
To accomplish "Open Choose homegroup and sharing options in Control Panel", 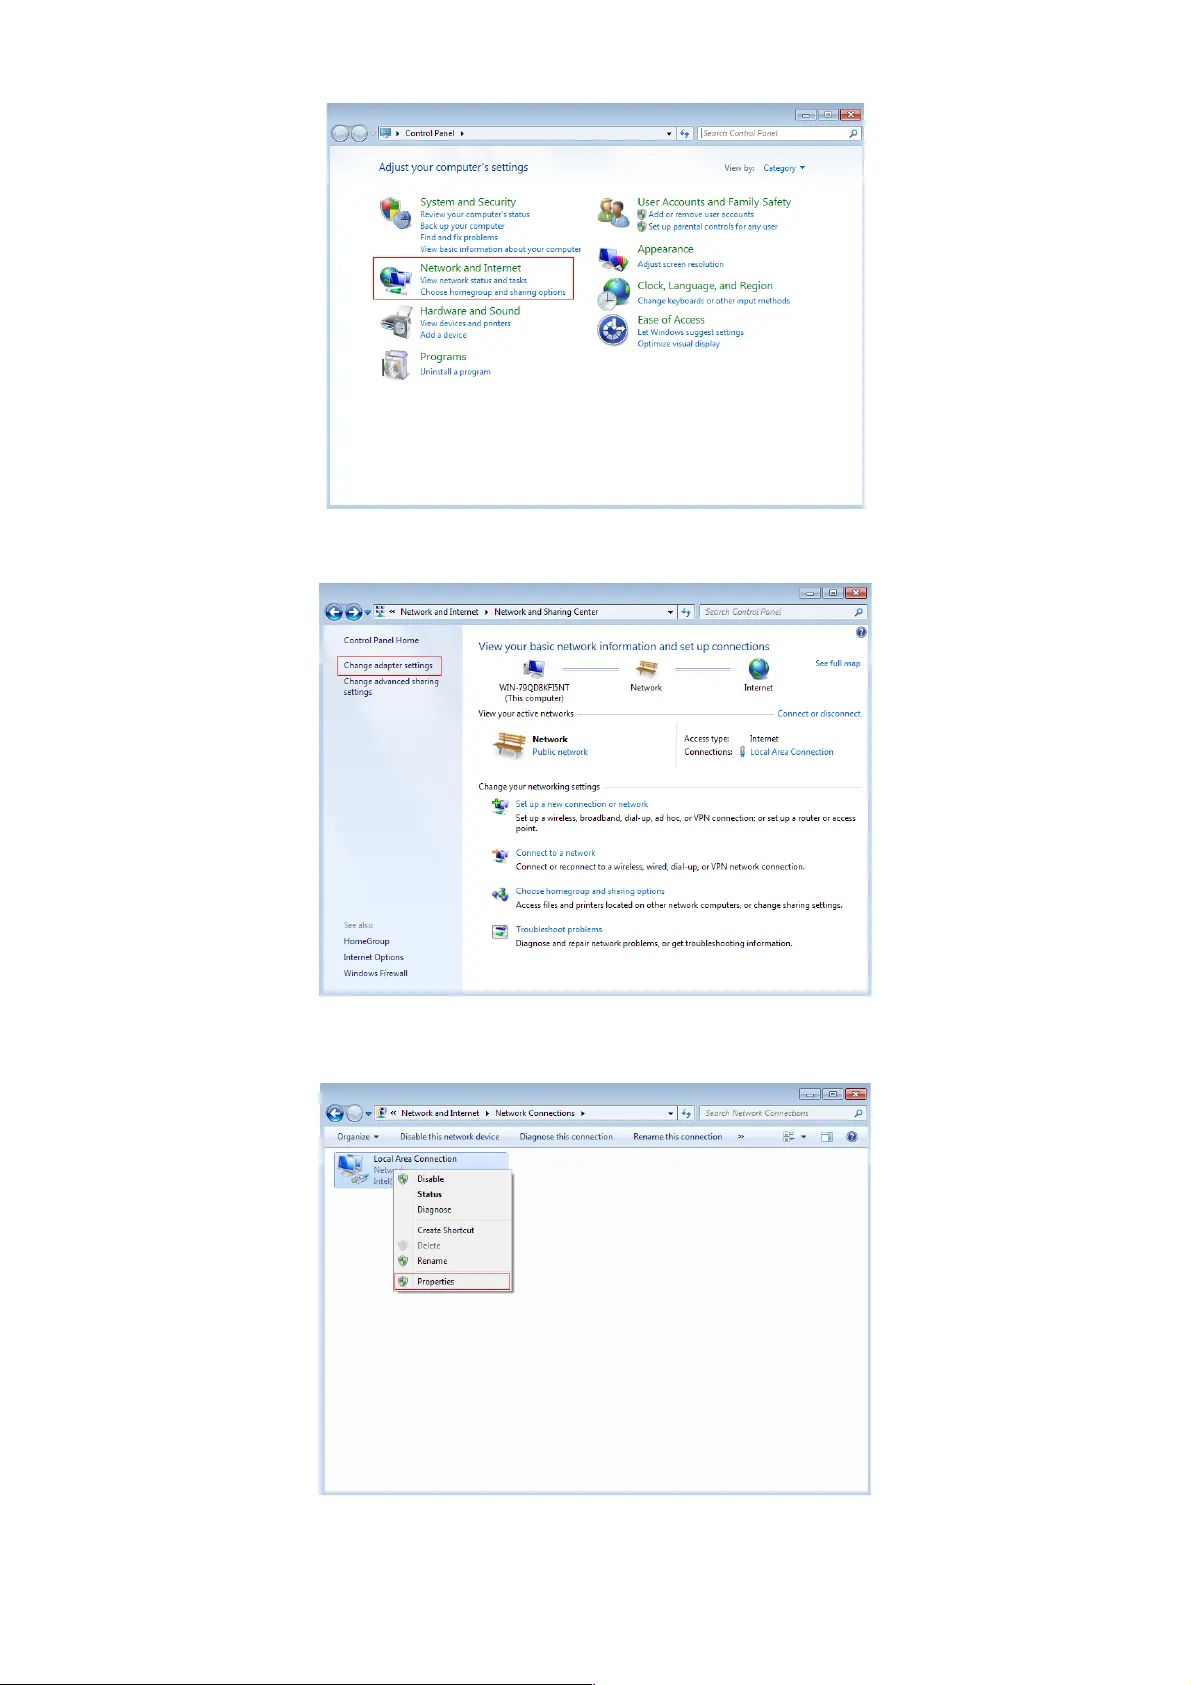I will coord(493,293).
